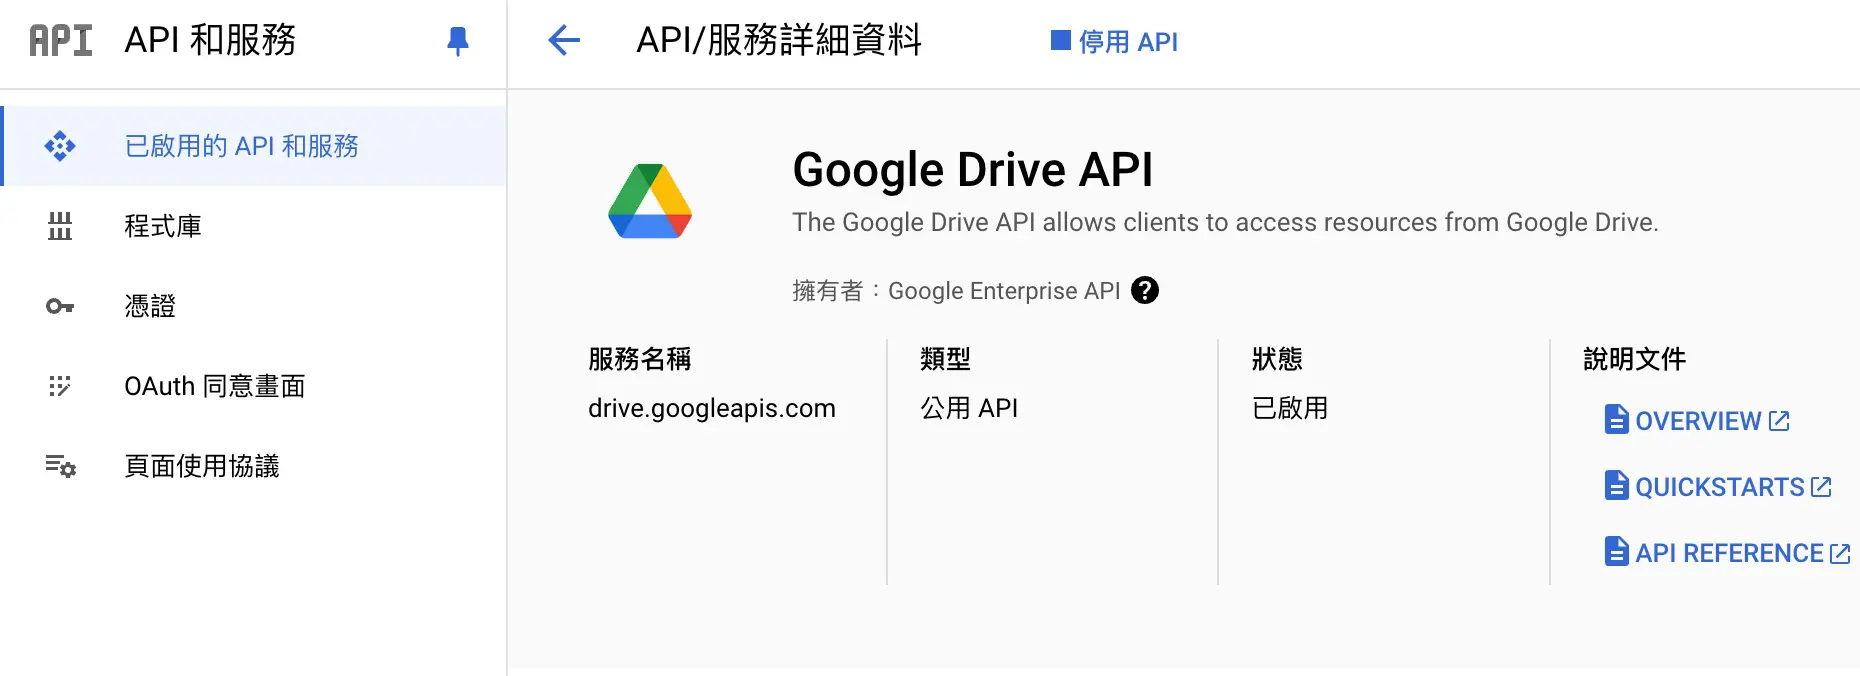Viewport: 1860px width, 676px height.
Task: Click the OAuth 同意畫面 dots icon
Action: [x=60, y=386]
